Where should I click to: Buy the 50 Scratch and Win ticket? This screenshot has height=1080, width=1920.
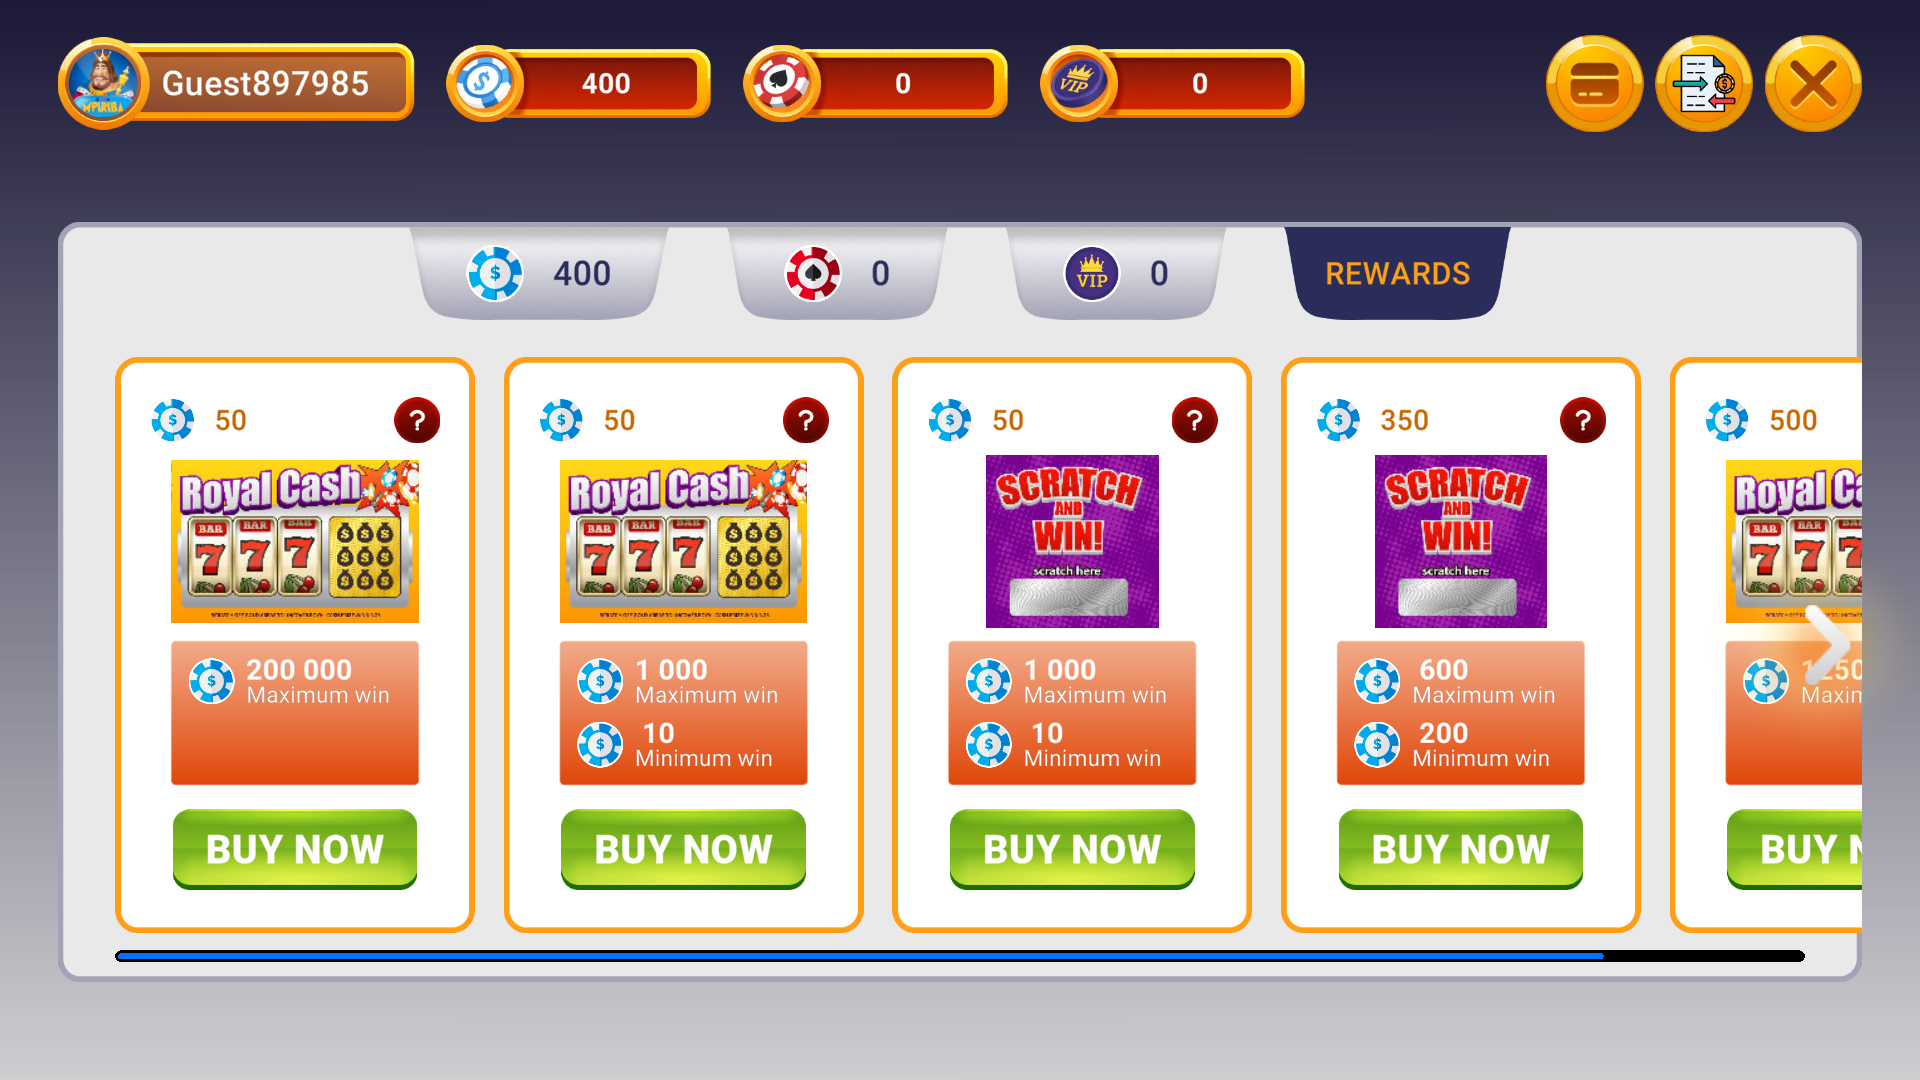coord(1072,849)
